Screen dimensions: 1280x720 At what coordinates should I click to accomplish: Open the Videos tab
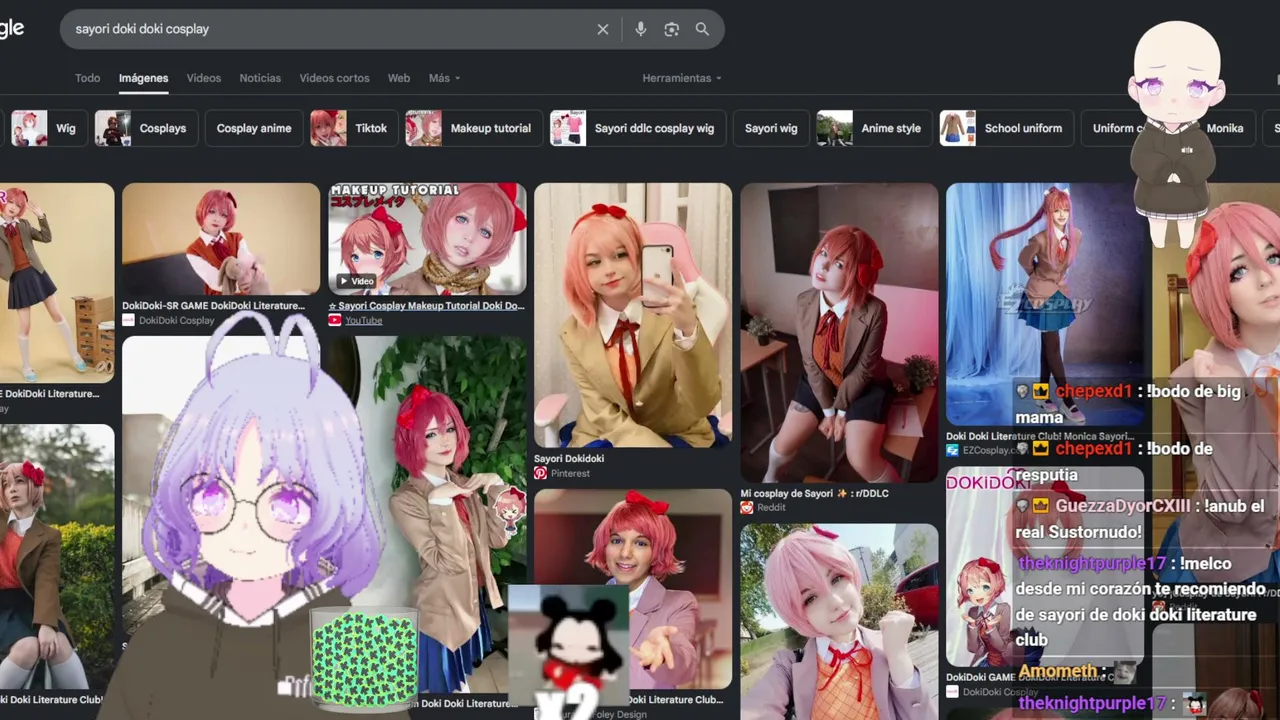coord(204,78)
